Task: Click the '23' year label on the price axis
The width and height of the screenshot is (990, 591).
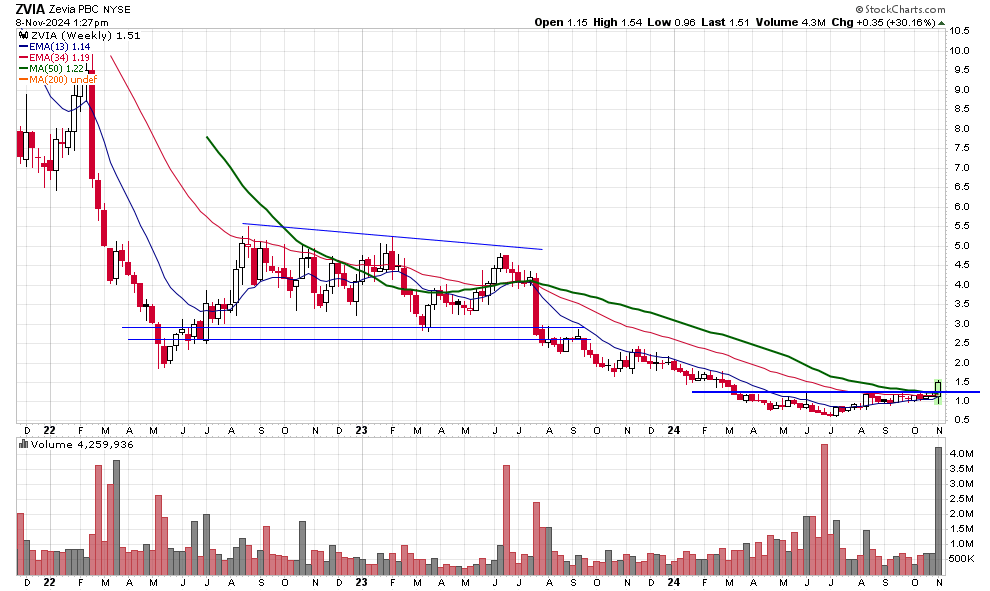Action: point(361,429)
